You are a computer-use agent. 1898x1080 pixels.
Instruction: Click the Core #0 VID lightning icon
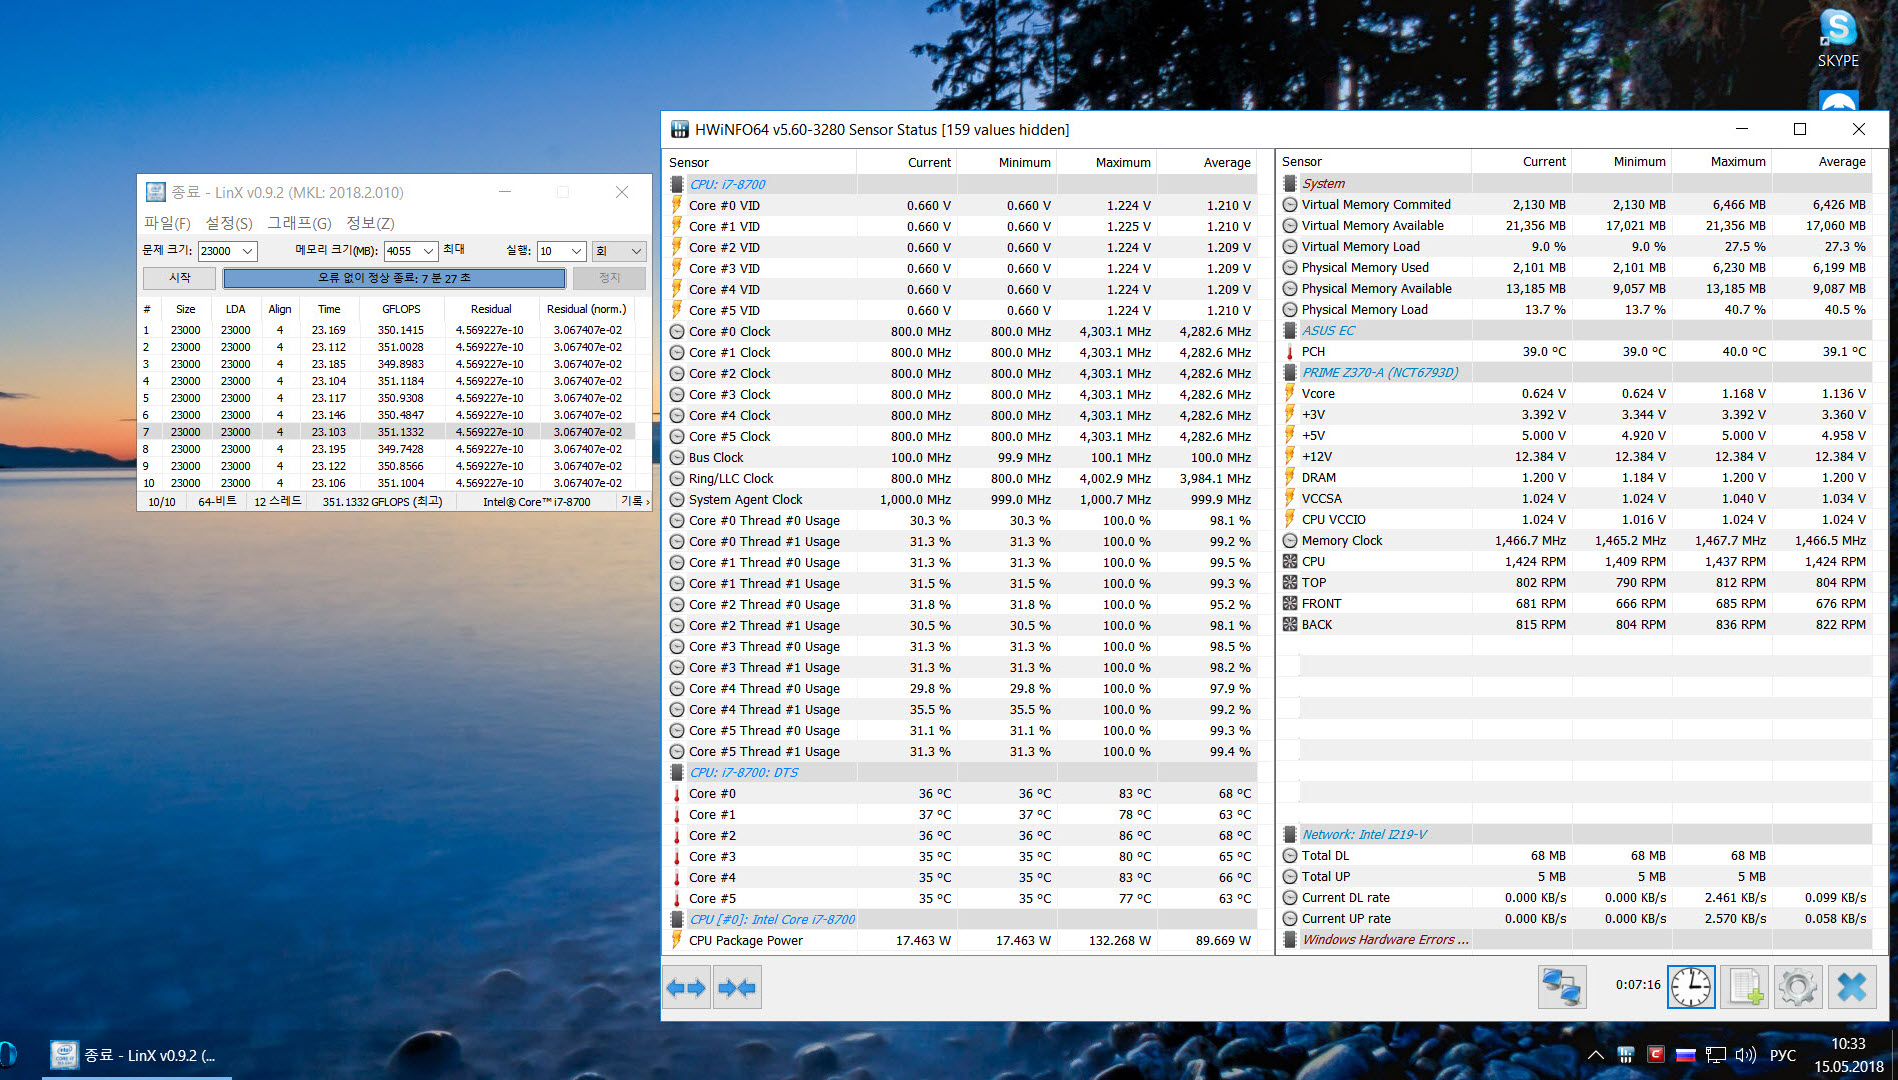677,205
